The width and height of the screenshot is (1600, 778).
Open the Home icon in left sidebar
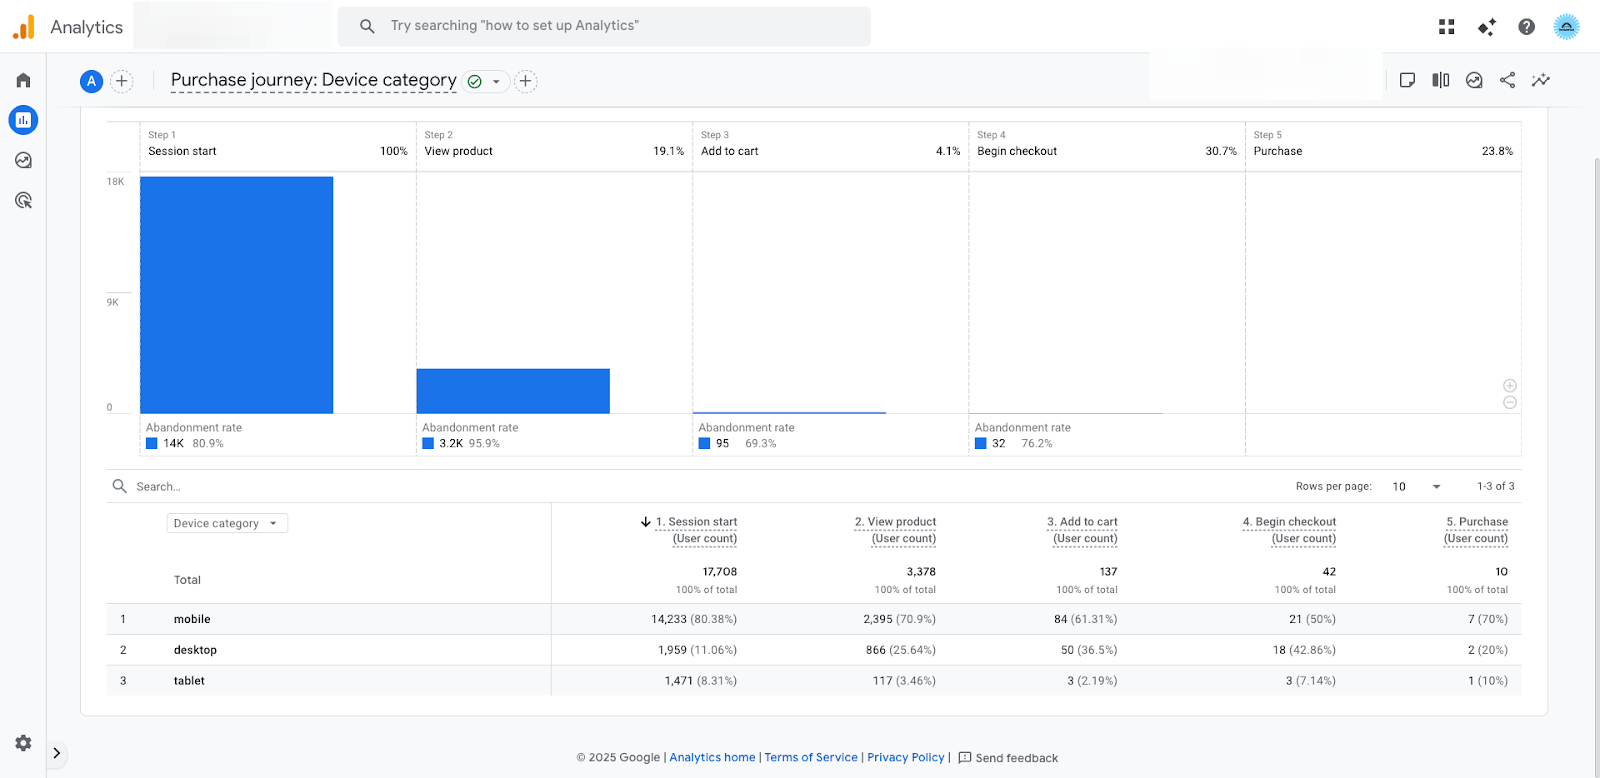click(23, 80)
